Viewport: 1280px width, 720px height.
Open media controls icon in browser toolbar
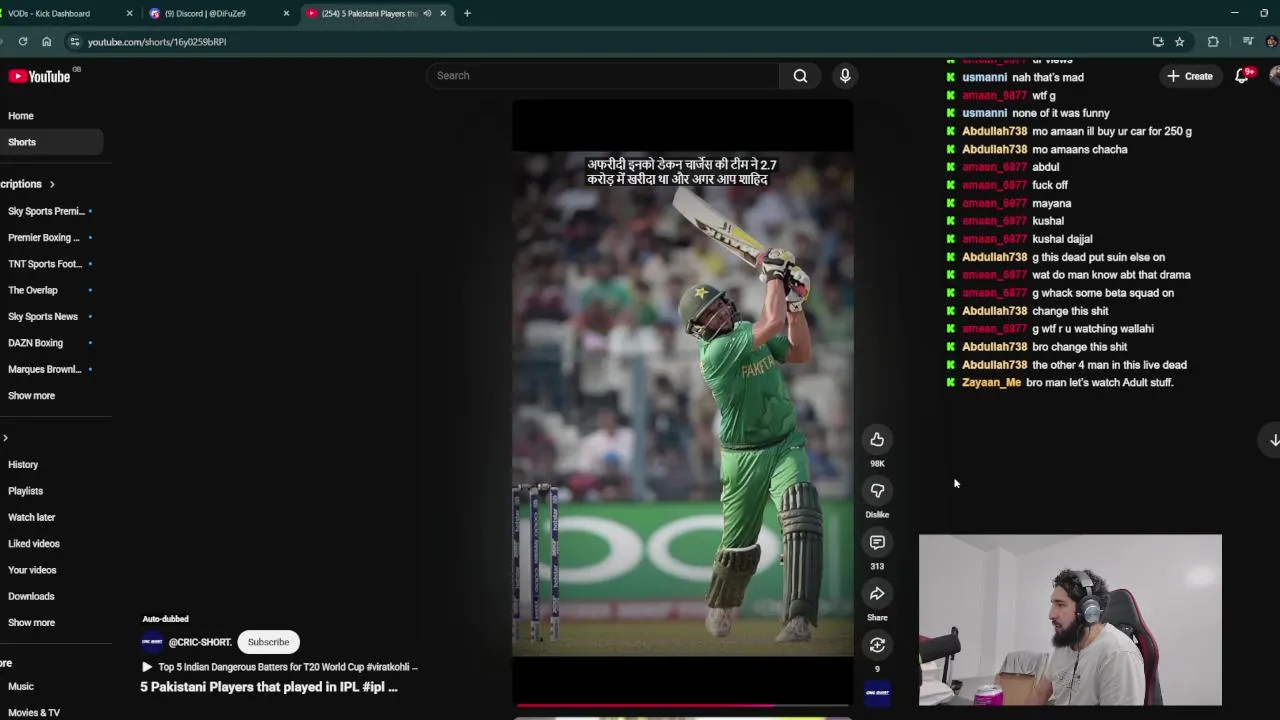[x=1248, y=42]
